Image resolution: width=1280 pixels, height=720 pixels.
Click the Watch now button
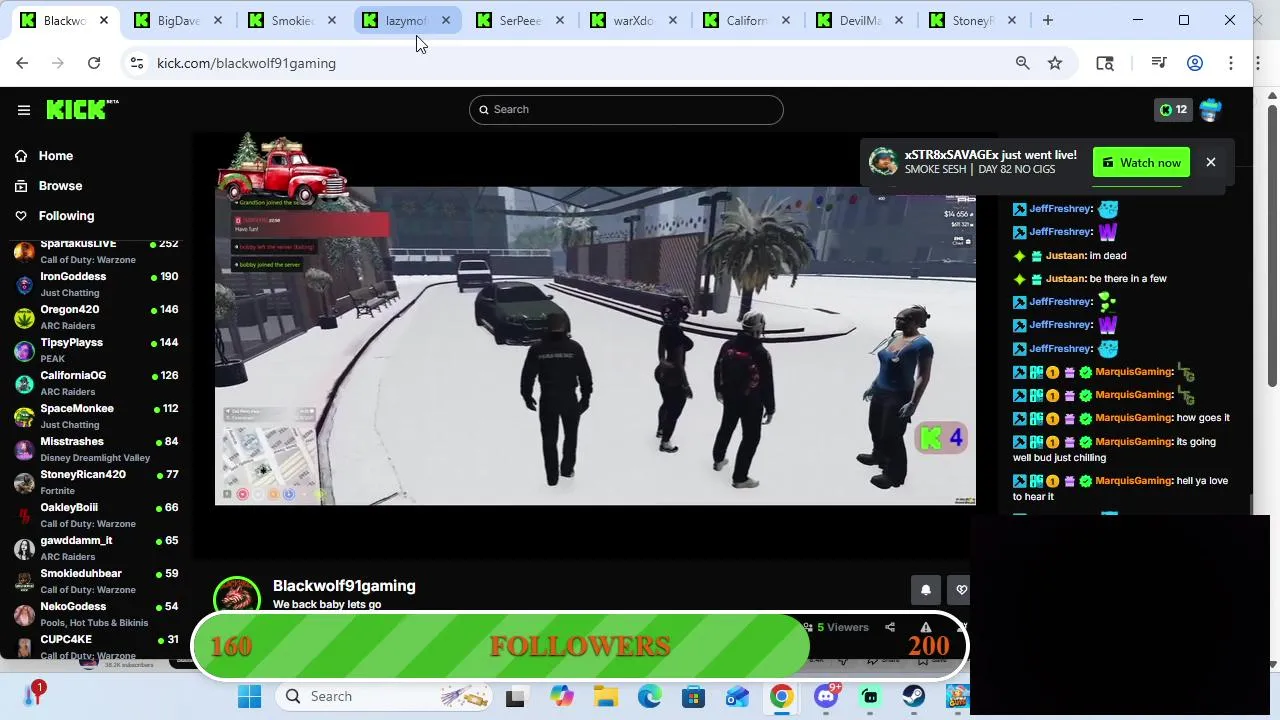point(1141,163)
